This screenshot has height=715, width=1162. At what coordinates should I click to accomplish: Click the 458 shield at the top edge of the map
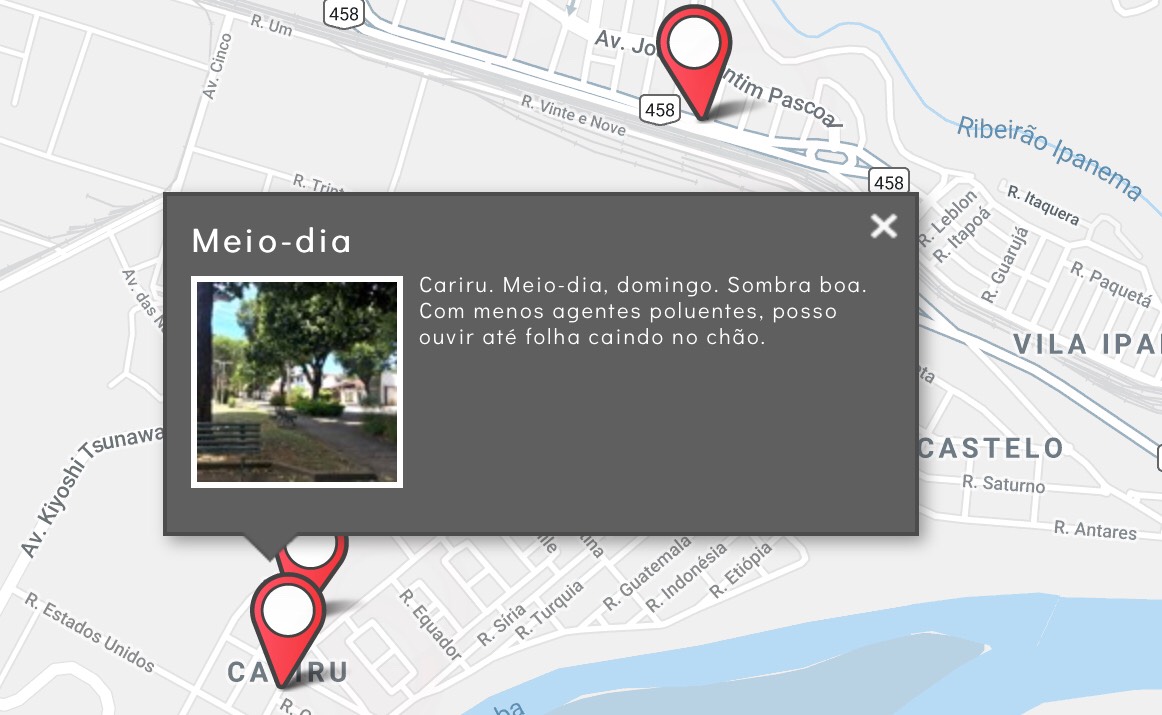click(x=343, y=12)
